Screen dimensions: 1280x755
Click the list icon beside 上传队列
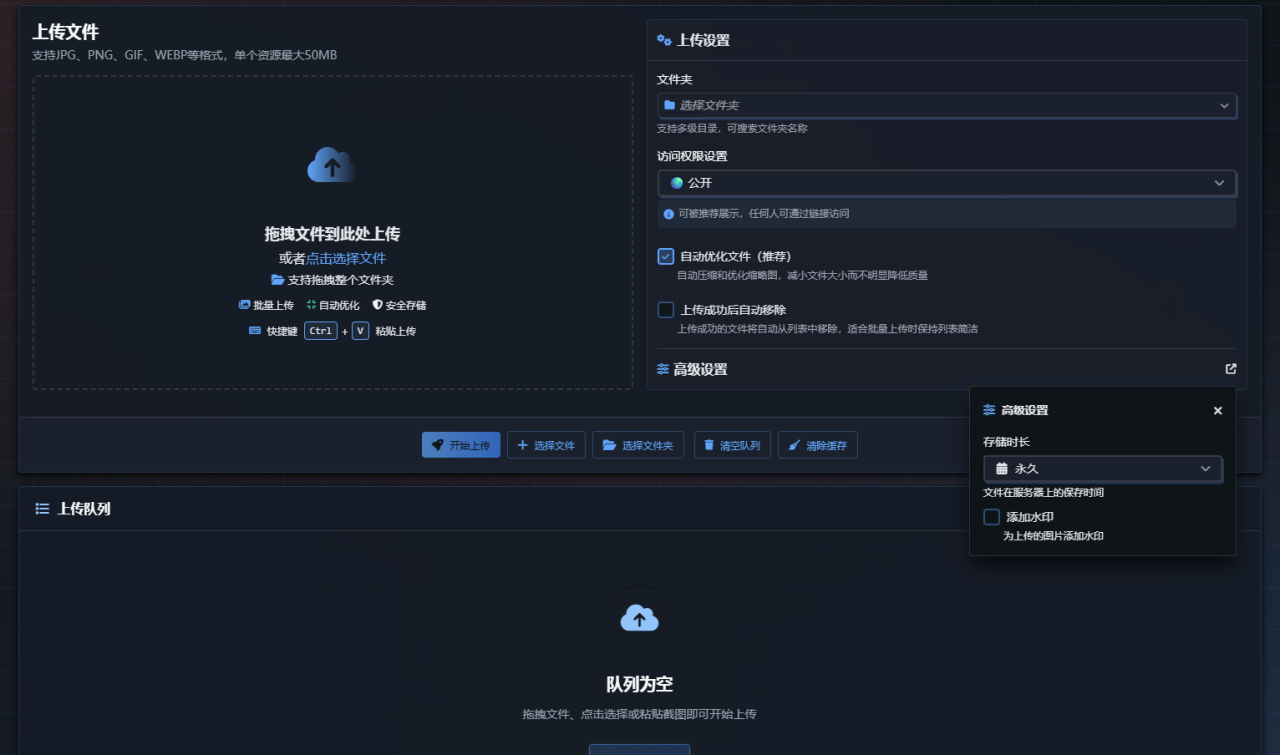click(x=42, y=508)
